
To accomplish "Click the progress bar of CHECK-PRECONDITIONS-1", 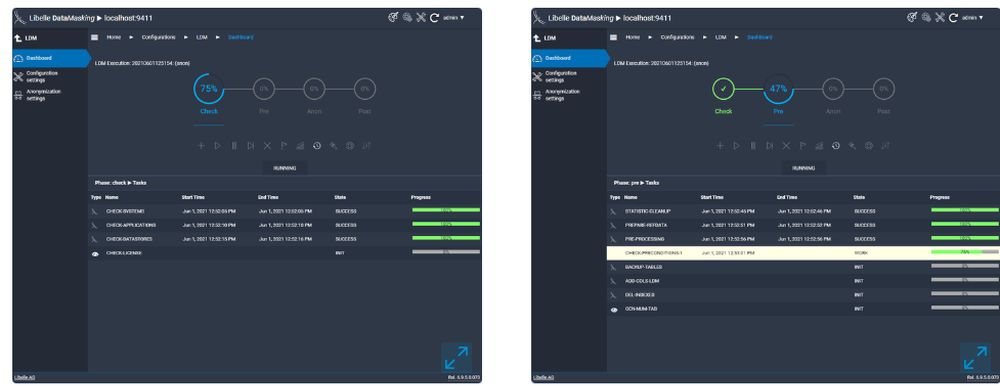I will pyautogui.click(x=965, y=252).
